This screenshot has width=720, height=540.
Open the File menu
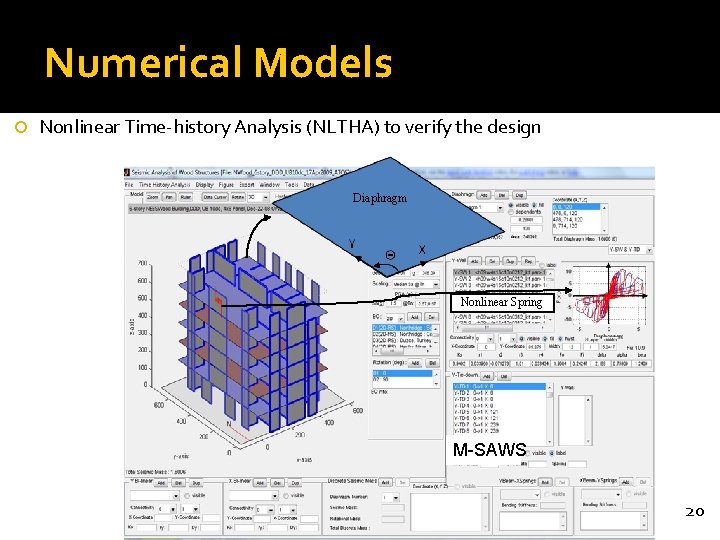click(x=129, y=185)
